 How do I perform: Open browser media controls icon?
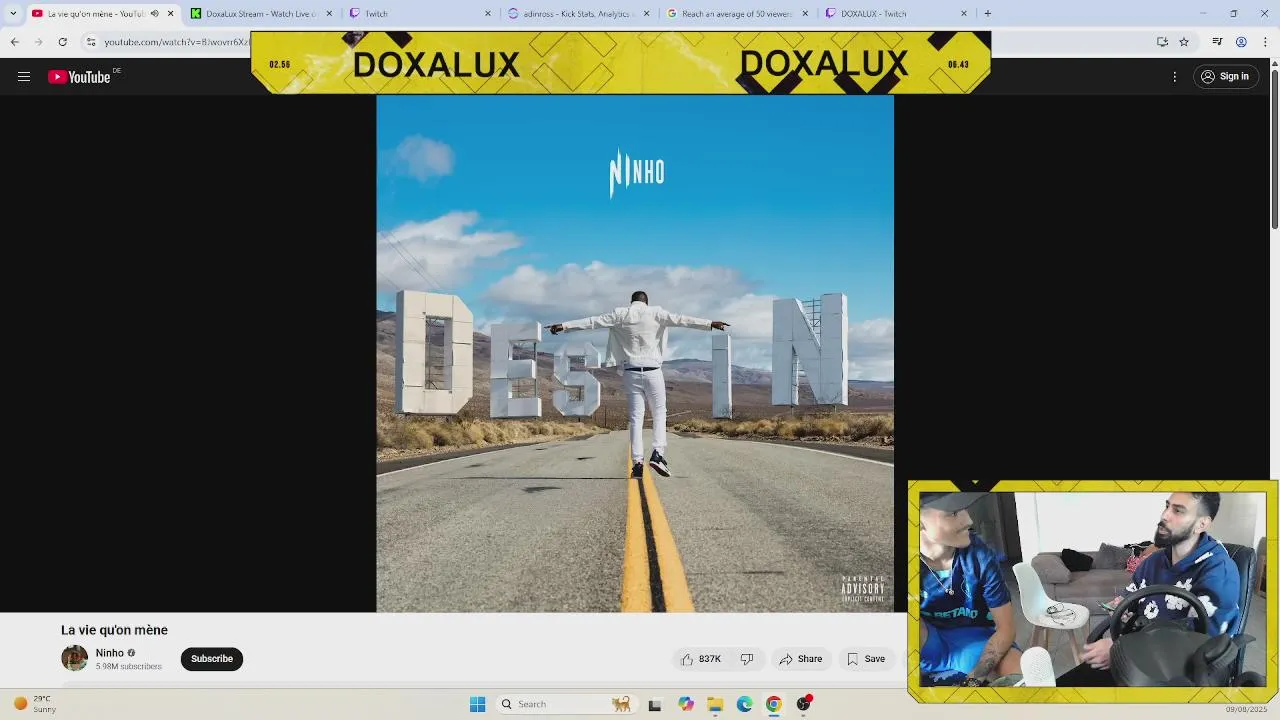(x=1217, y=42)
